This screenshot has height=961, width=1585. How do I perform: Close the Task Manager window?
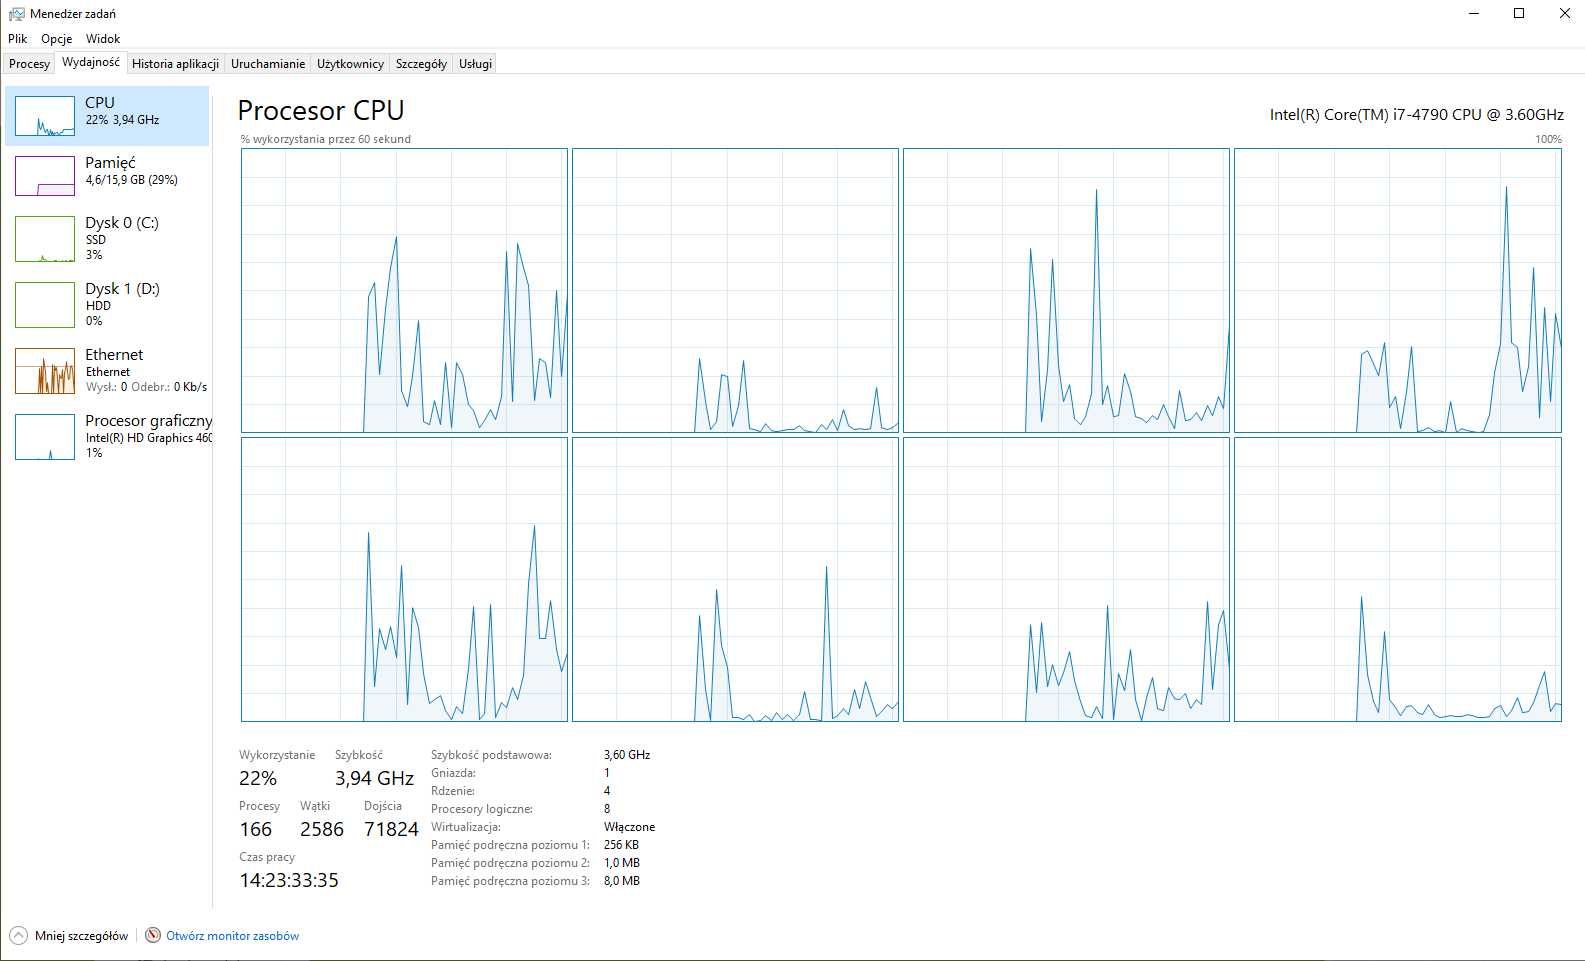click(1564, 13)
